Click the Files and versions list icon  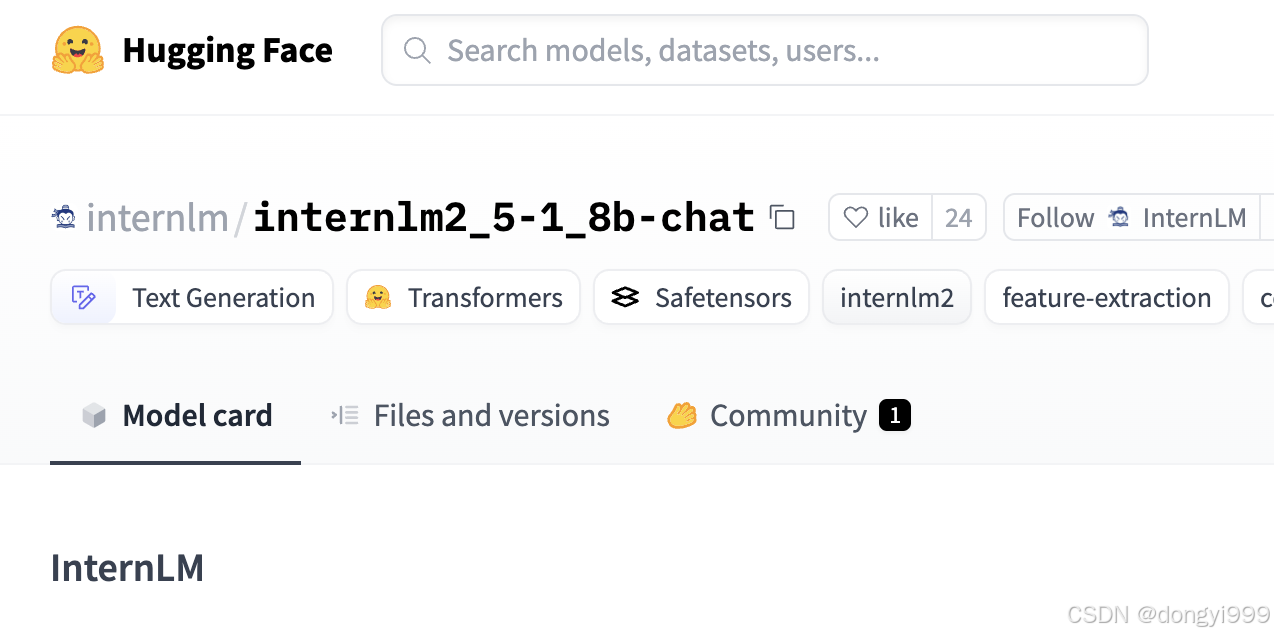tap(345, 416)
